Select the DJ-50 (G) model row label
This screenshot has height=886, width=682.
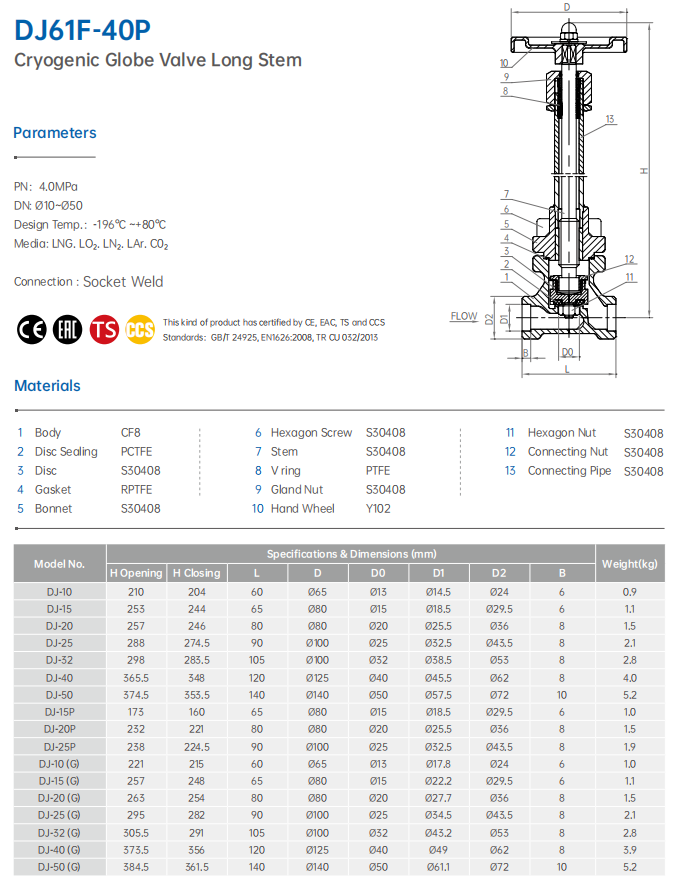[60, 866]
